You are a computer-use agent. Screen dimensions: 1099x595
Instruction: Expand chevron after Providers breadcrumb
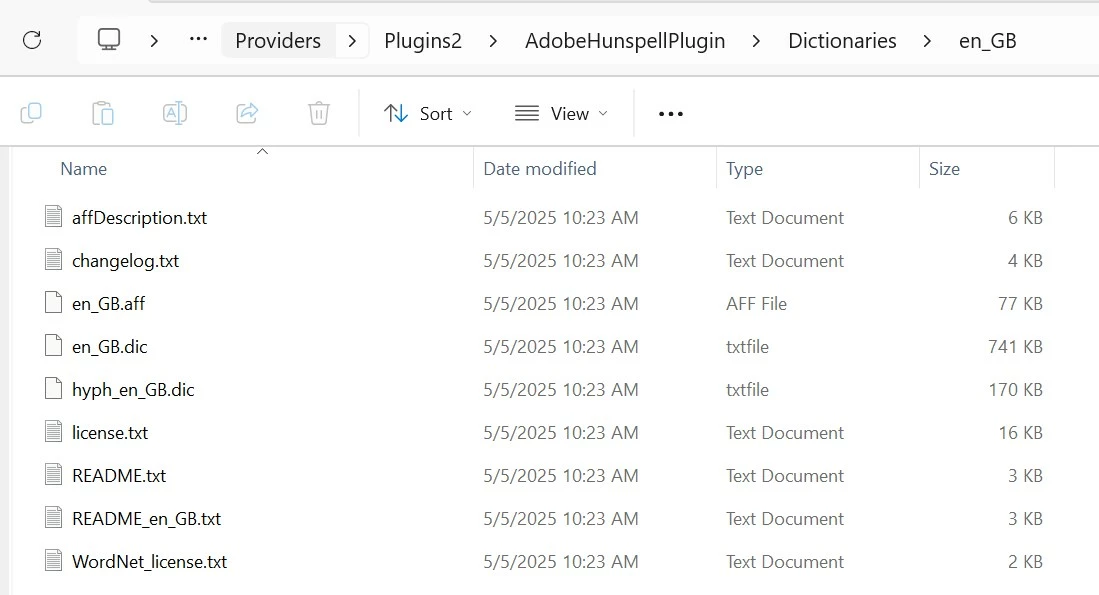[x=352, y=41]
